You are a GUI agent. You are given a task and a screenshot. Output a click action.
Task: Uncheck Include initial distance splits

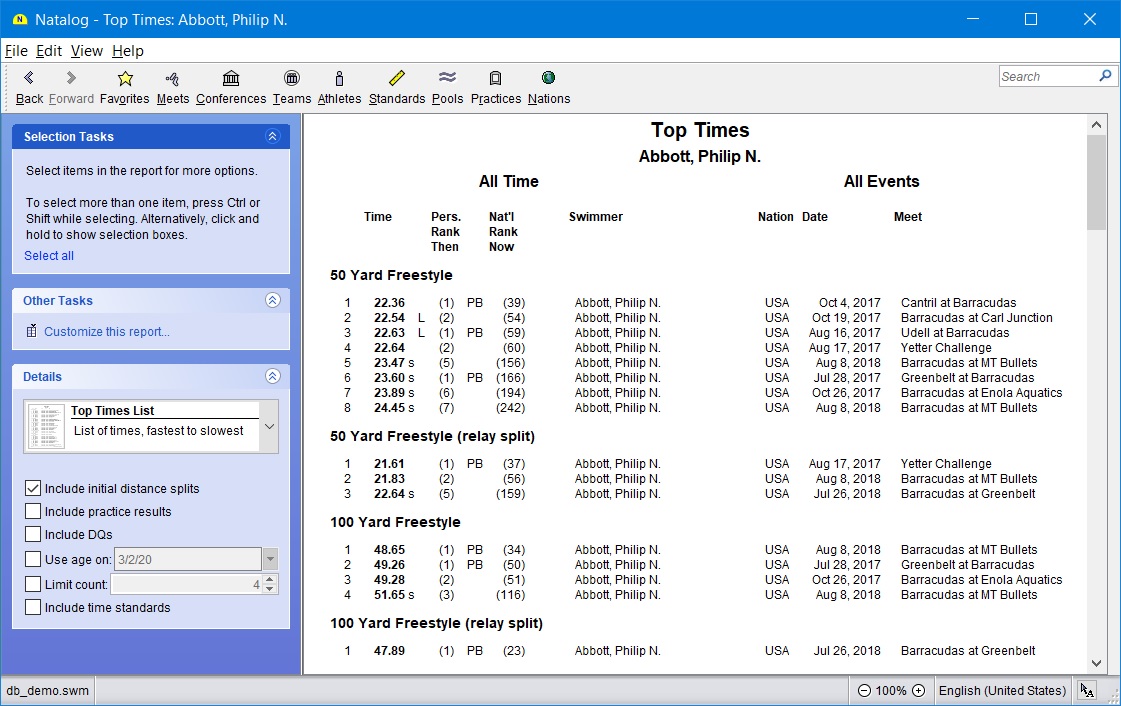coord(33,489)
